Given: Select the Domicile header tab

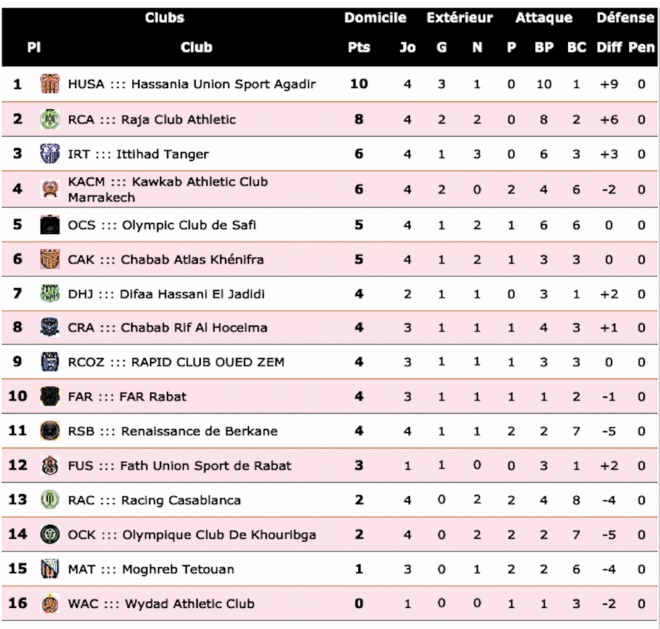Looking at the screenshot, I should pos(375,18).
